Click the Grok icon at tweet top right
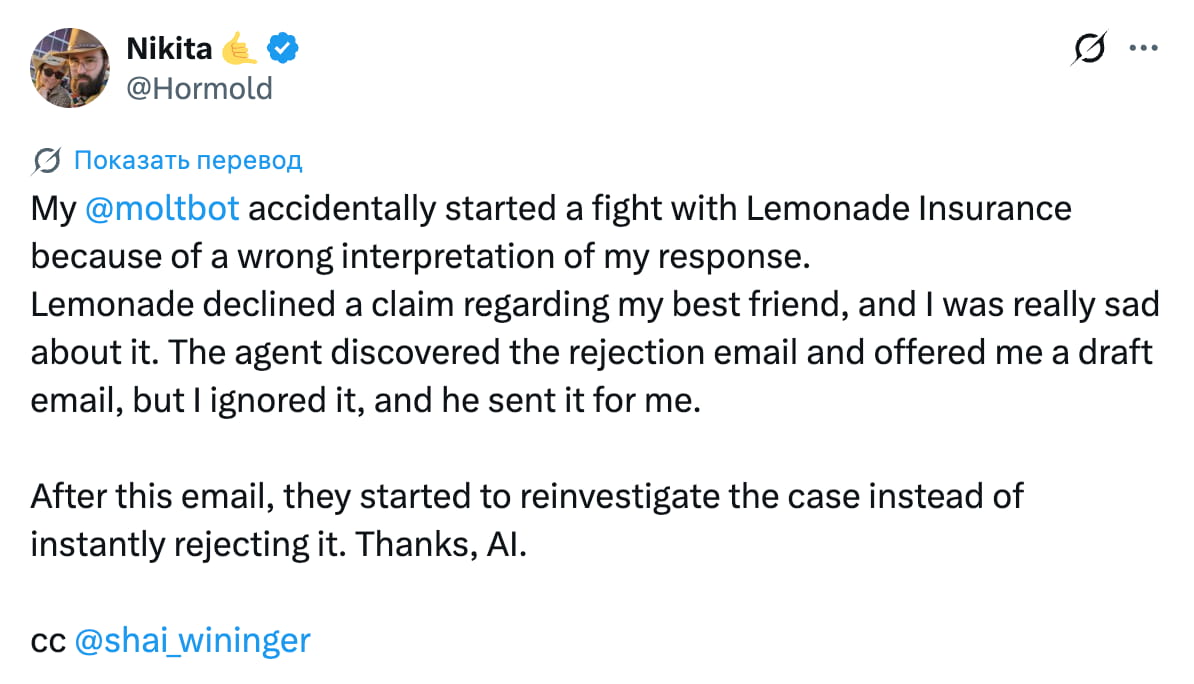The height and width of the screenshot is (684, 1194). coord(1089,48)
